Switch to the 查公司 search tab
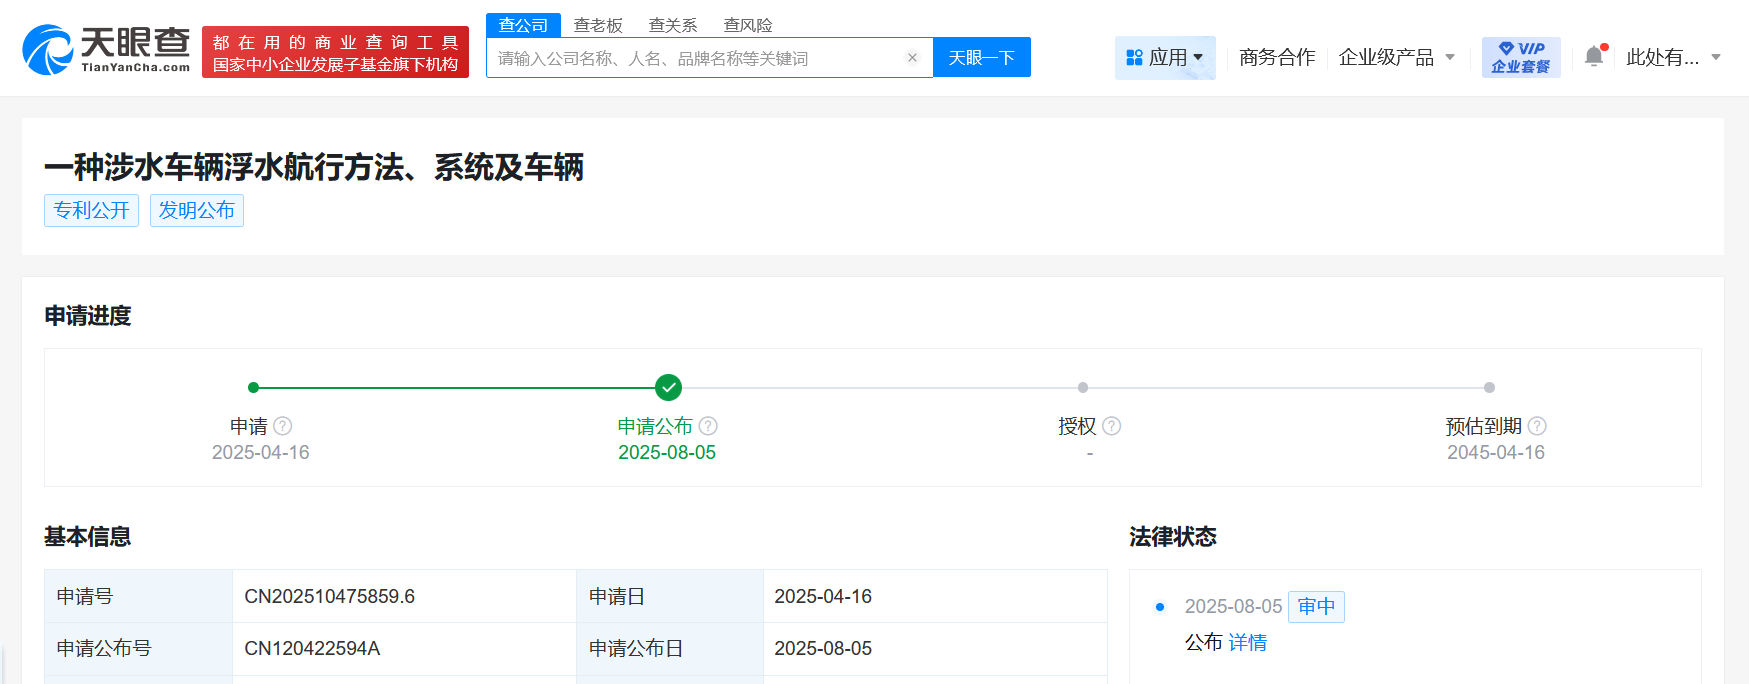 pos(523,25)
